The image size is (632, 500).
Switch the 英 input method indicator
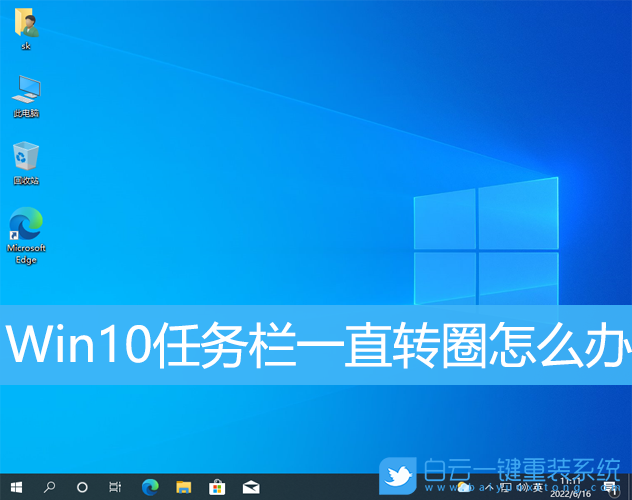[x=538, y=488]
